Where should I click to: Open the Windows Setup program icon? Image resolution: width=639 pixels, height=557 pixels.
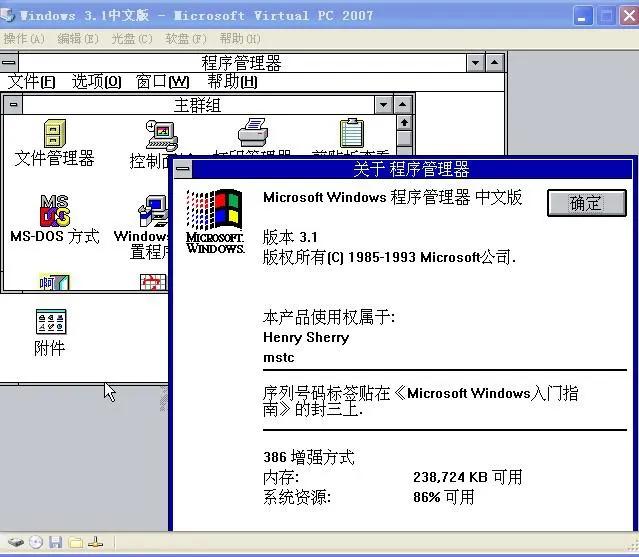pos(153,211)
